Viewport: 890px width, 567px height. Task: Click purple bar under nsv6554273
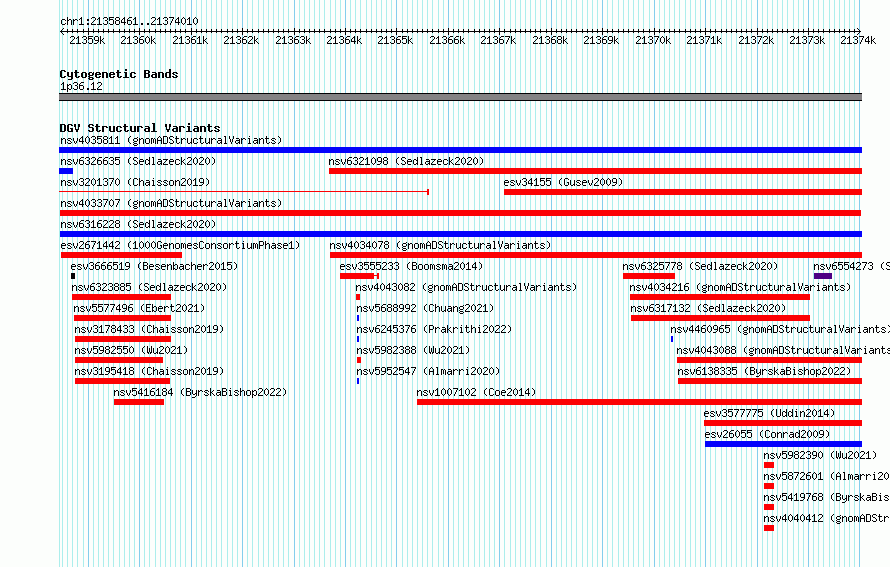[822, 276]
